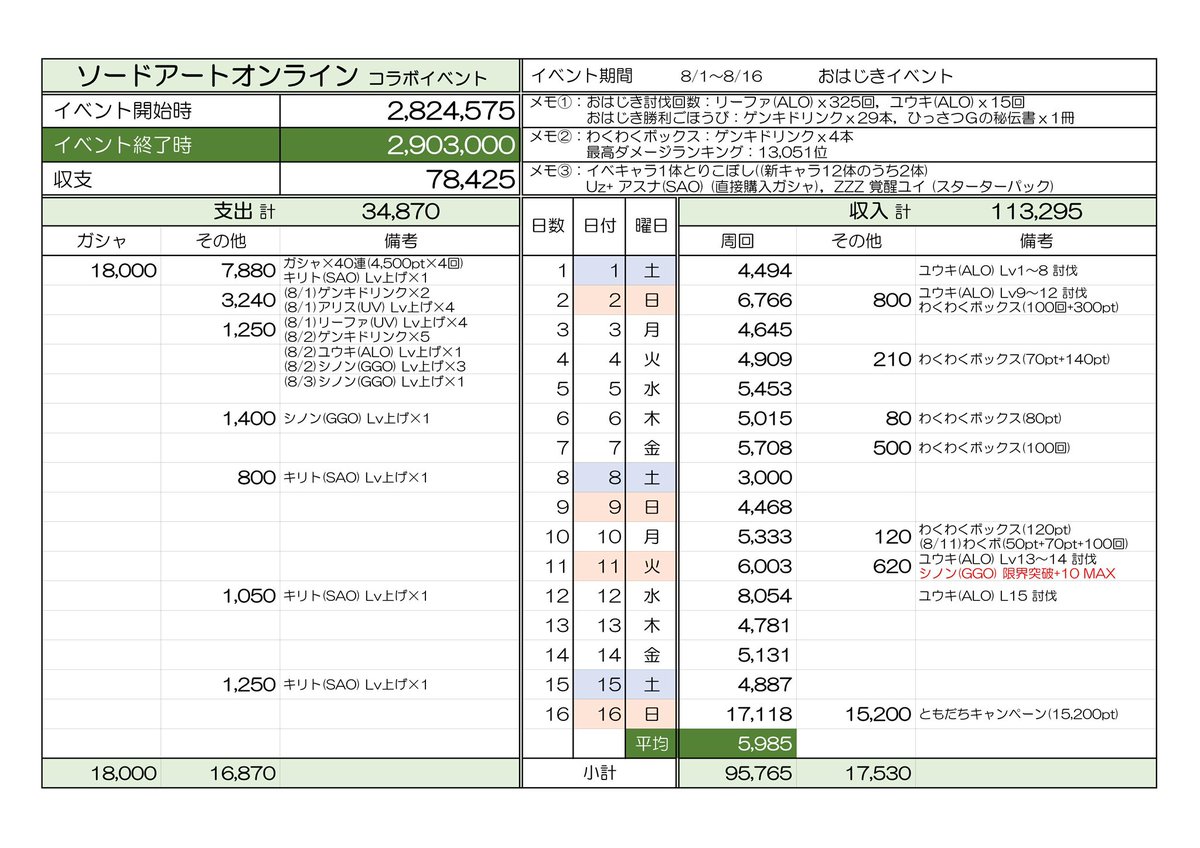1200x848 pixels.
Task: Select the 周回 value 5,131
Action: pyautogui.click(x=764, y=655)
